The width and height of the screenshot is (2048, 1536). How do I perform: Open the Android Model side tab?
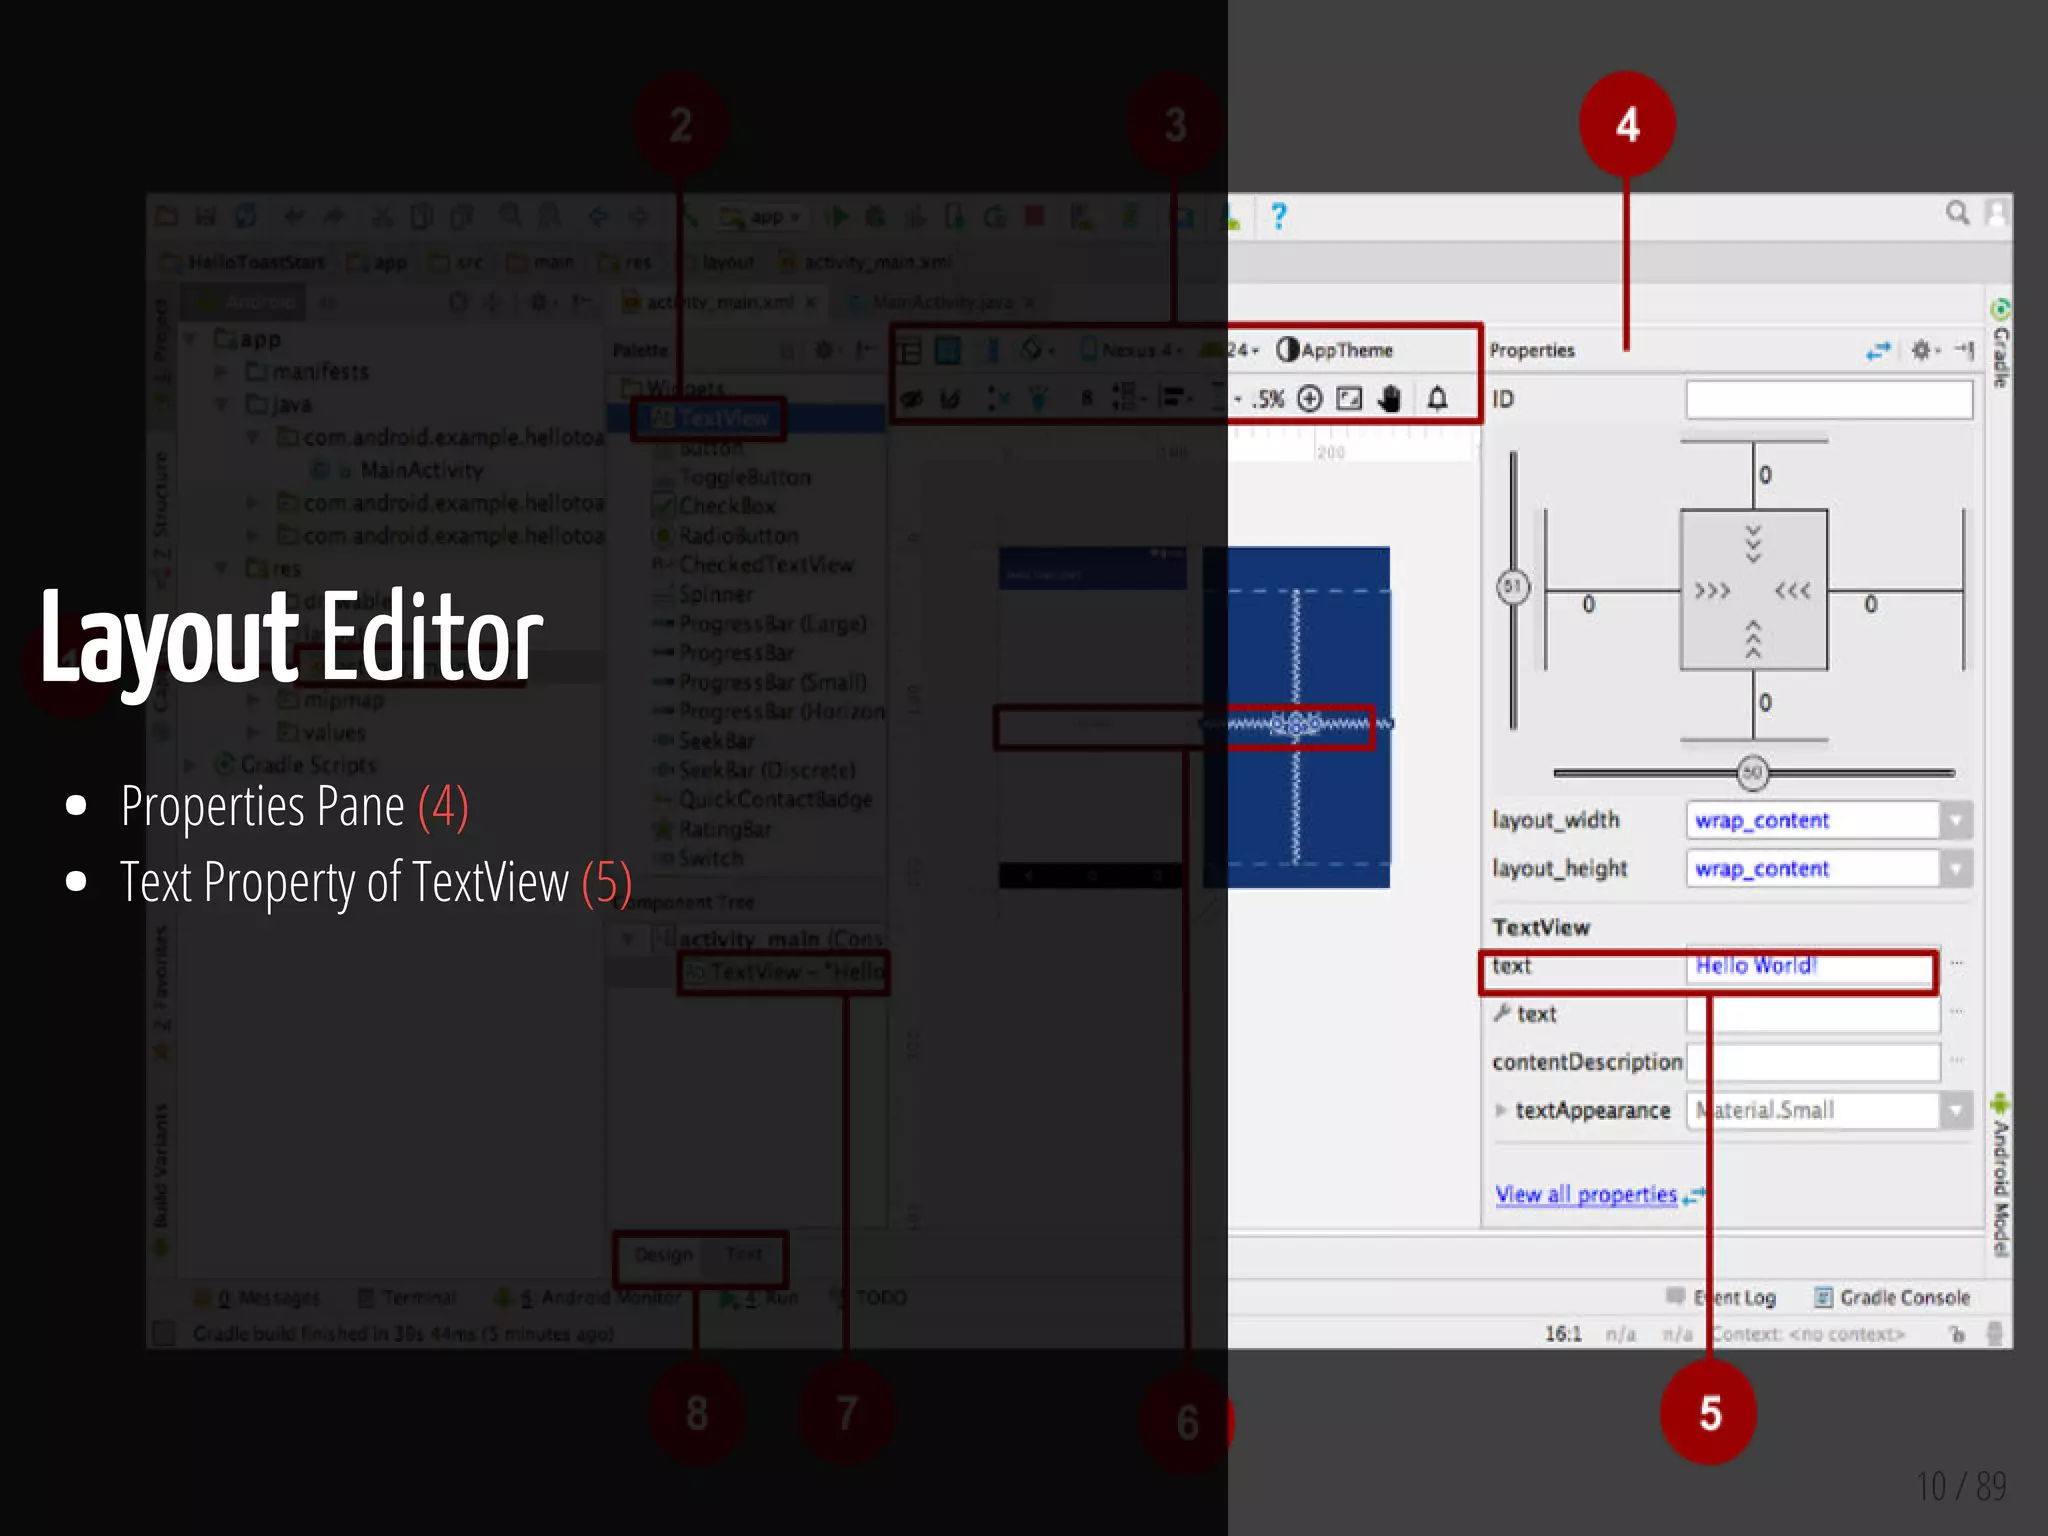coord(1999,1177)
